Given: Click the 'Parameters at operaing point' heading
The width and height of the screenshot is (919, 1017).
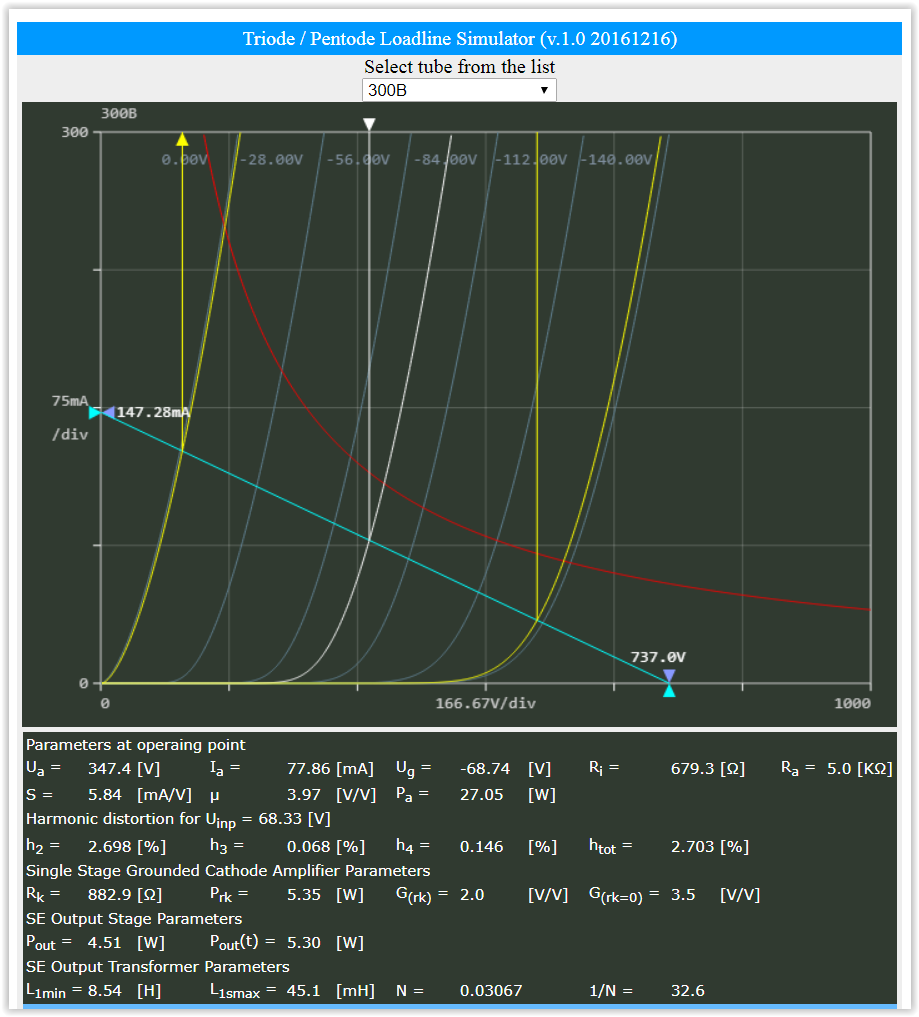Looking at the screenshot, I should (x=136, y=745).
